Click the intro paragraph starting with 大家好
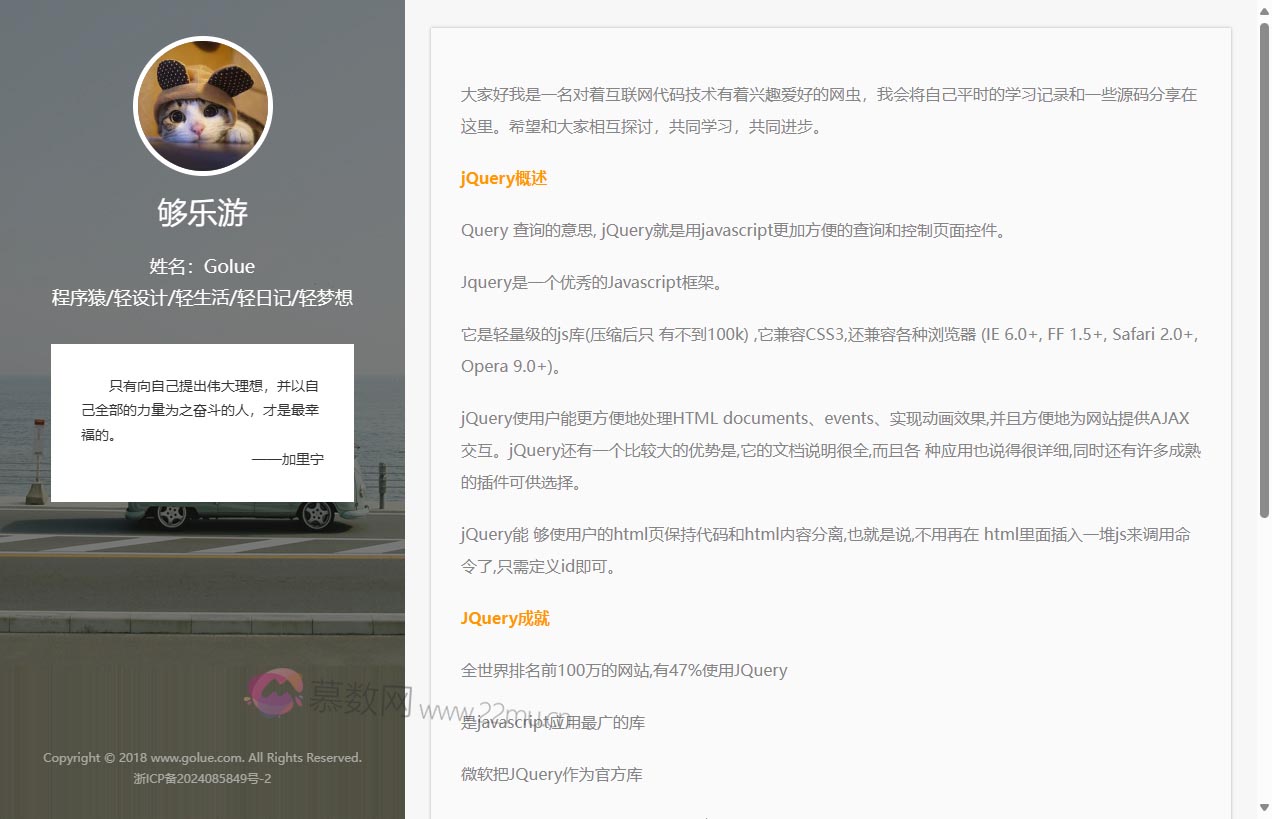 click(x=828, y=111)
